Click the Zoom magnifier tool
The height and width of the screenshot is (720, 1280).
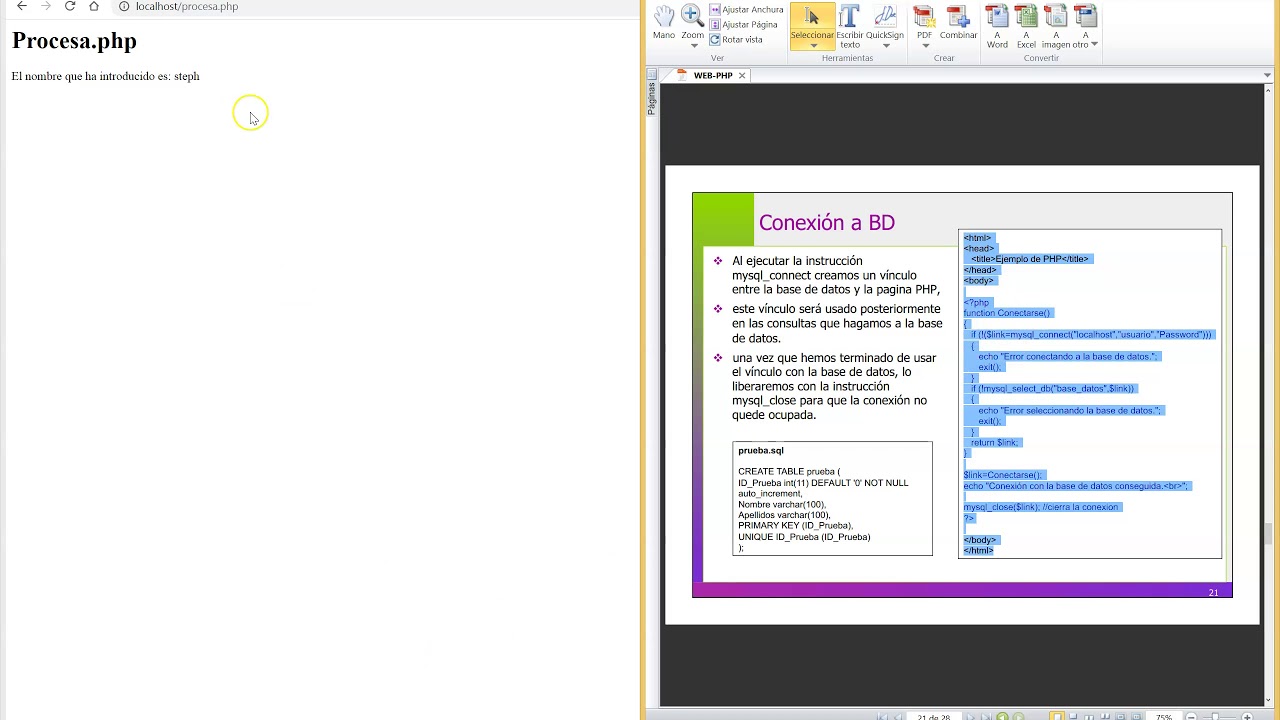(x=692, y=22)
